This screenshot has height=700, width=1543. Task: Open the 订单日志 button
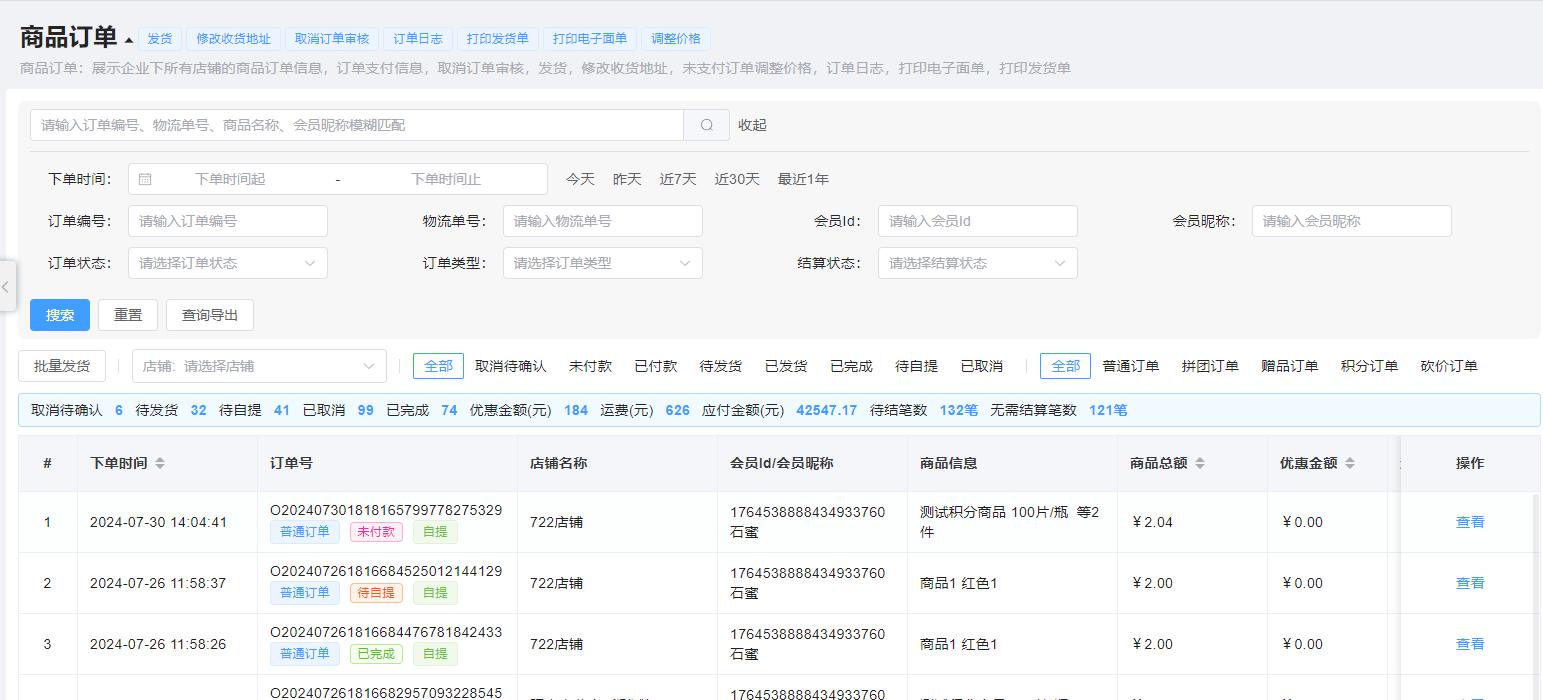[418, 39]
